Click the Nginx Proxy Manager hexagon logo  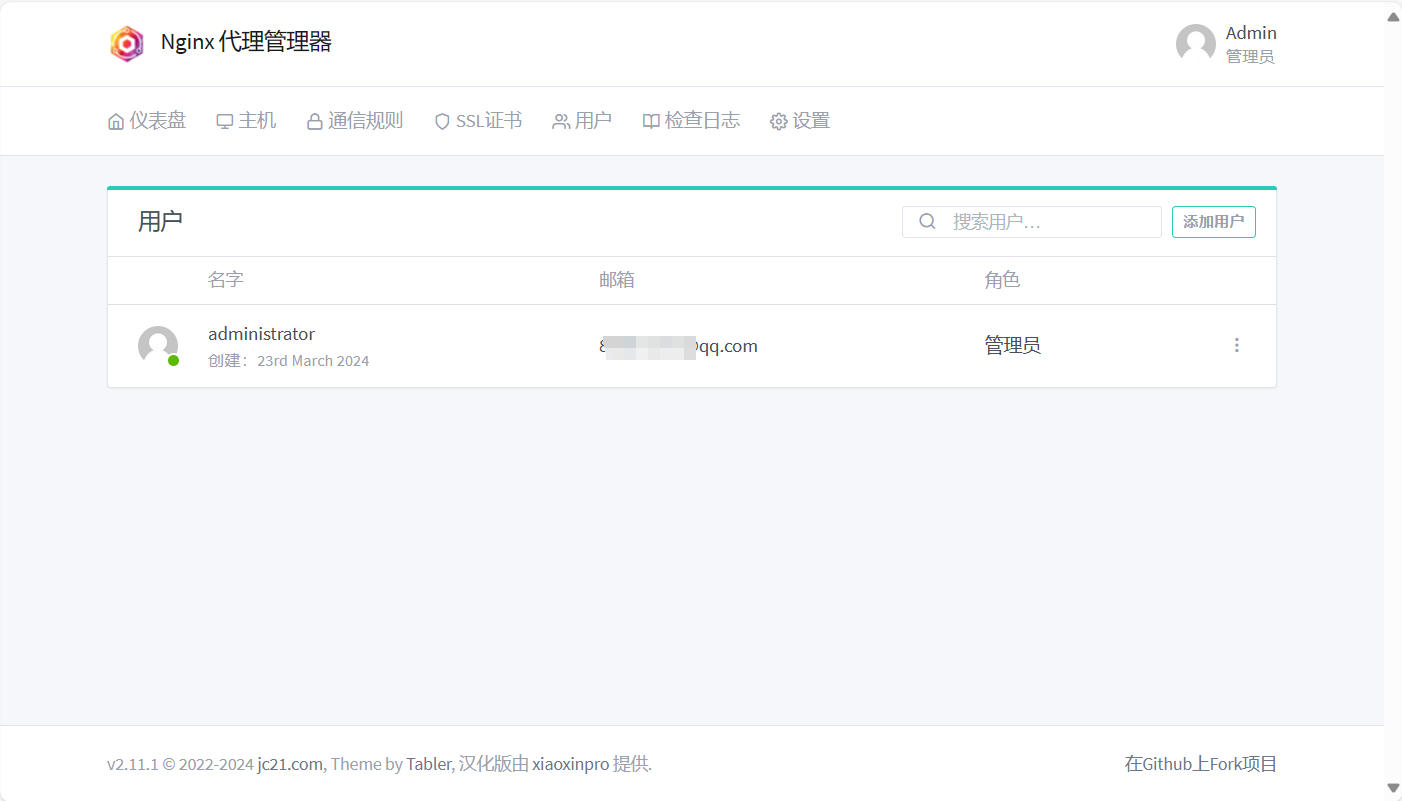coord(127,43)
